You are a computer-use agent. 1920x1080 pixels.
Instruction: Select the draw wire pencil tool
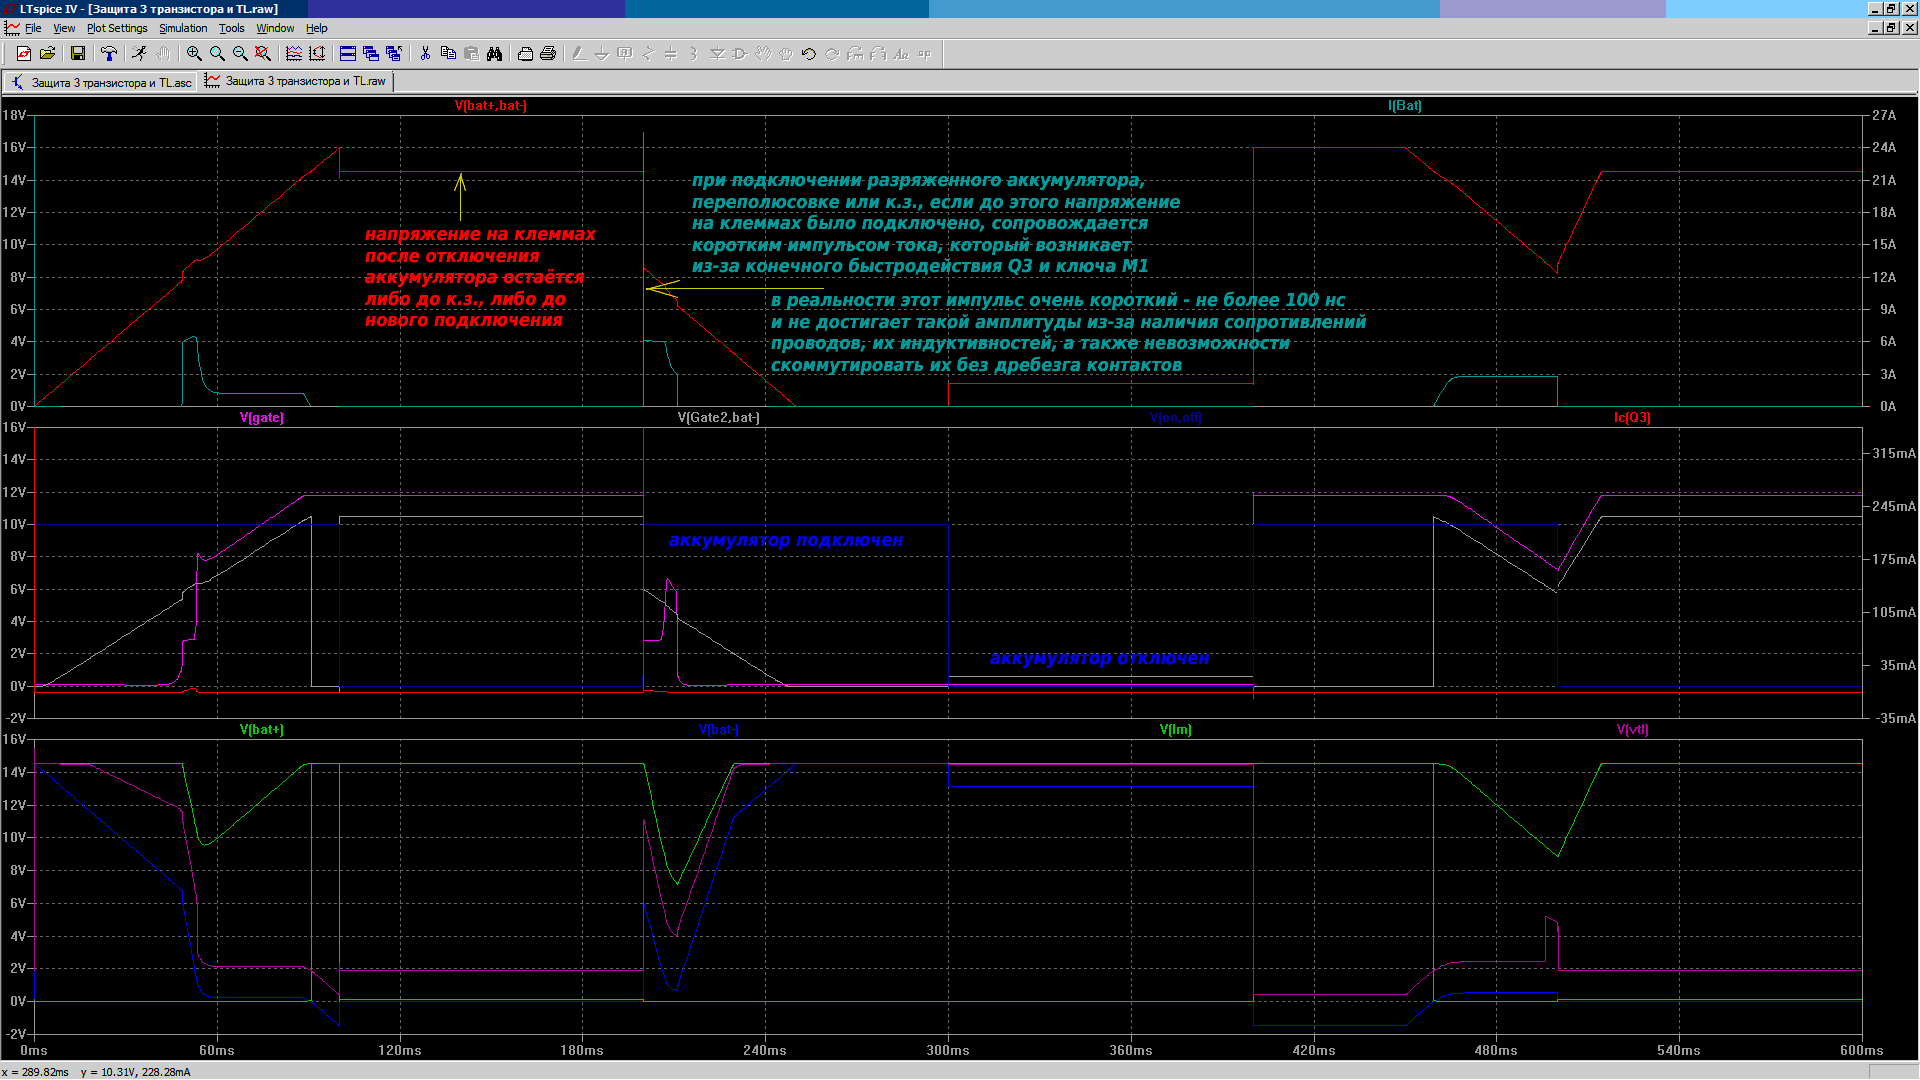click(579, 54)
